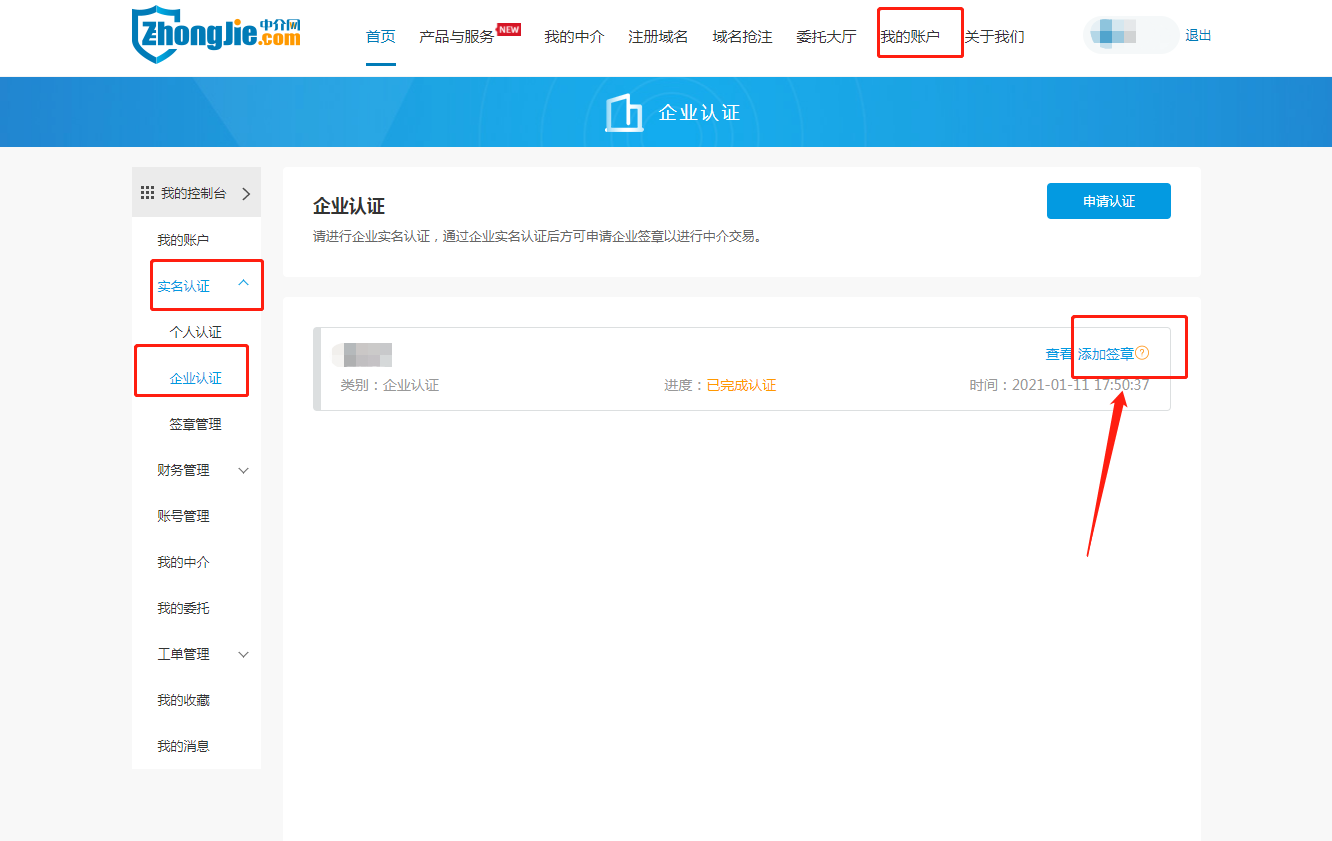This screenshot has height=841, width=1332.
Task: Click the 申请认证 button
Action: [x=1108, y=201]
